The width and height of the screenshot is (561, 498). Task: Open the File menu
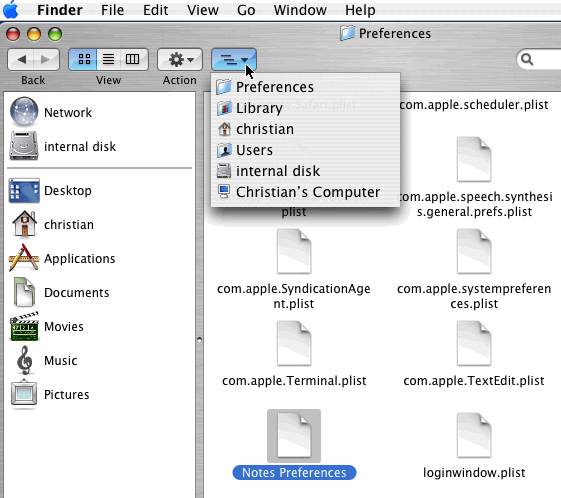coord(112,10)
